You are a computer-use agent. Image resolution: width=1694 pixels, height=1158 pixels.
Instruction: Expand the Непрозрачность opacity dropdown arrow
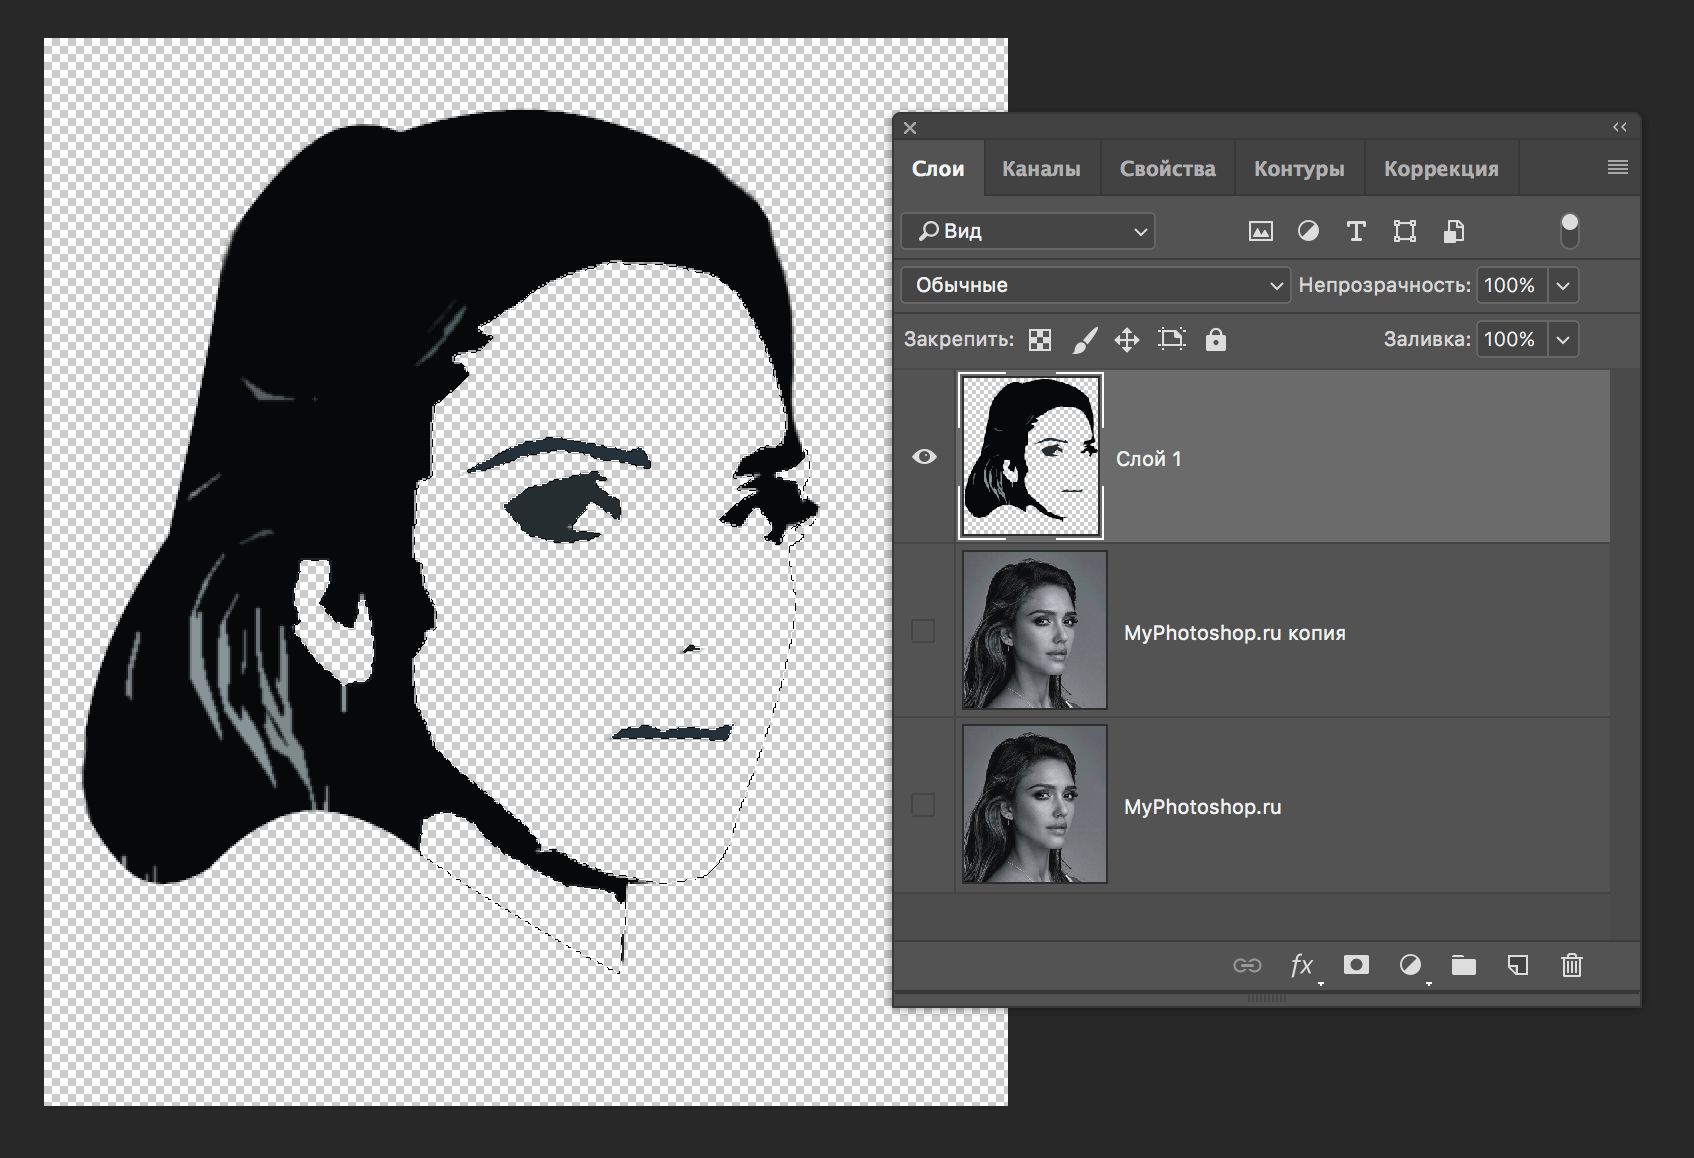tap(1563, 286)
